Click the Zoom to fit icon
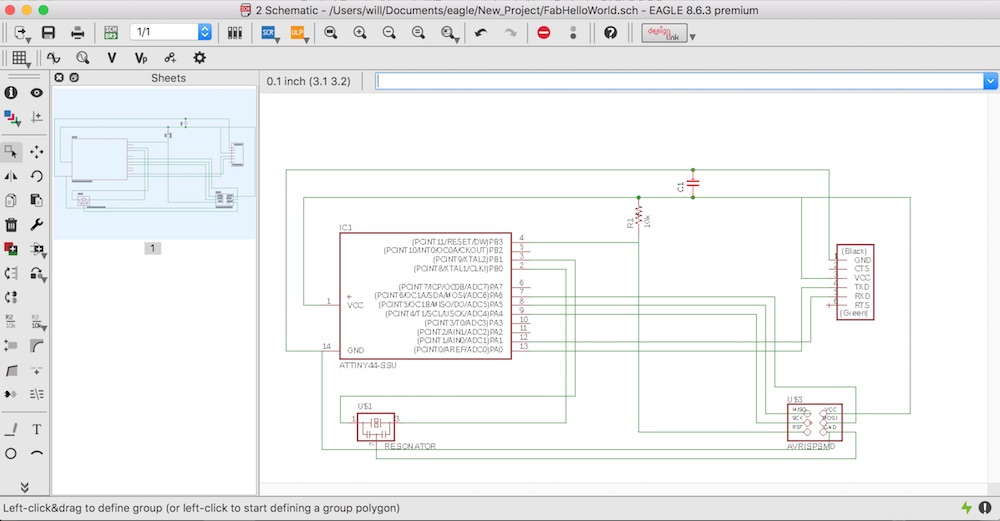Image resolution: width=1000 pixels, height=521 pixels. point(330,33)
